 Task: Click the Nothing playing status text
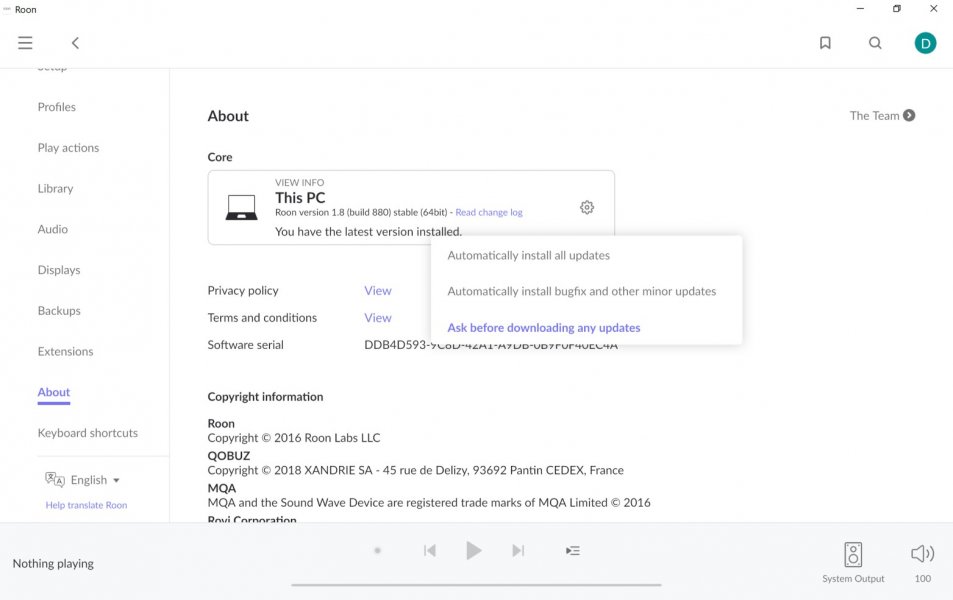[x=53, y=564]
